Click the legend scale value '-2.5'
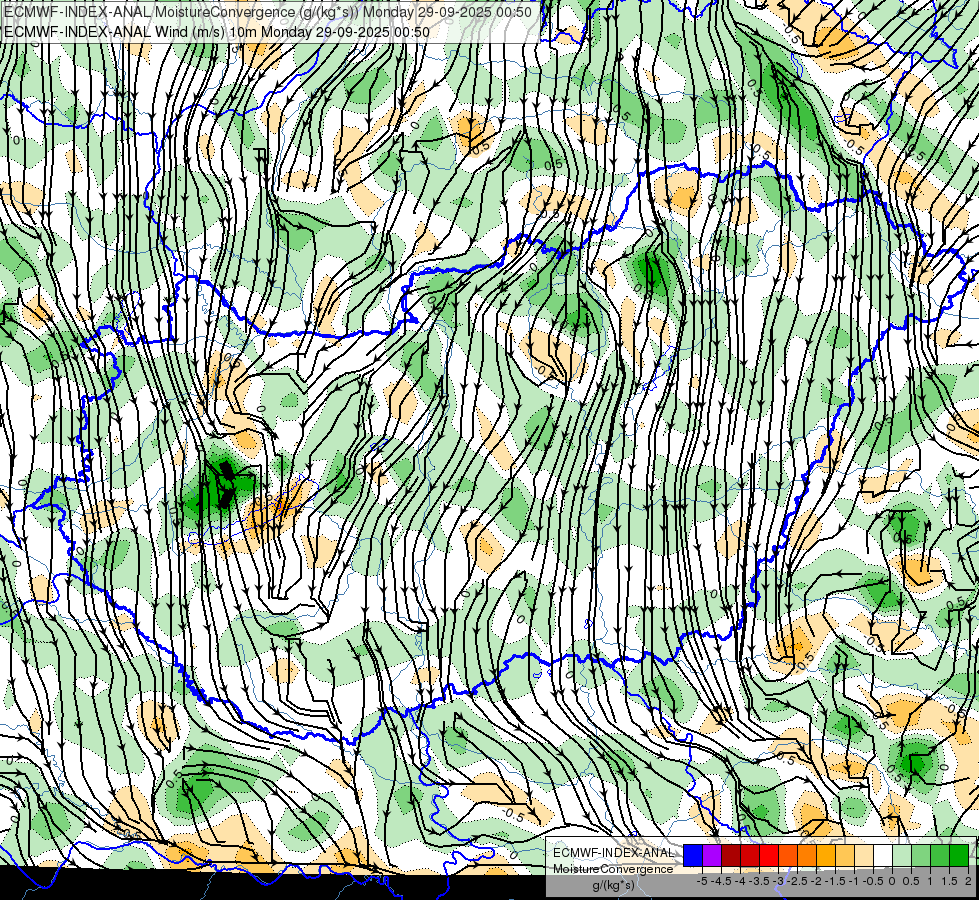The image size is (979, 900). (797, 881)
